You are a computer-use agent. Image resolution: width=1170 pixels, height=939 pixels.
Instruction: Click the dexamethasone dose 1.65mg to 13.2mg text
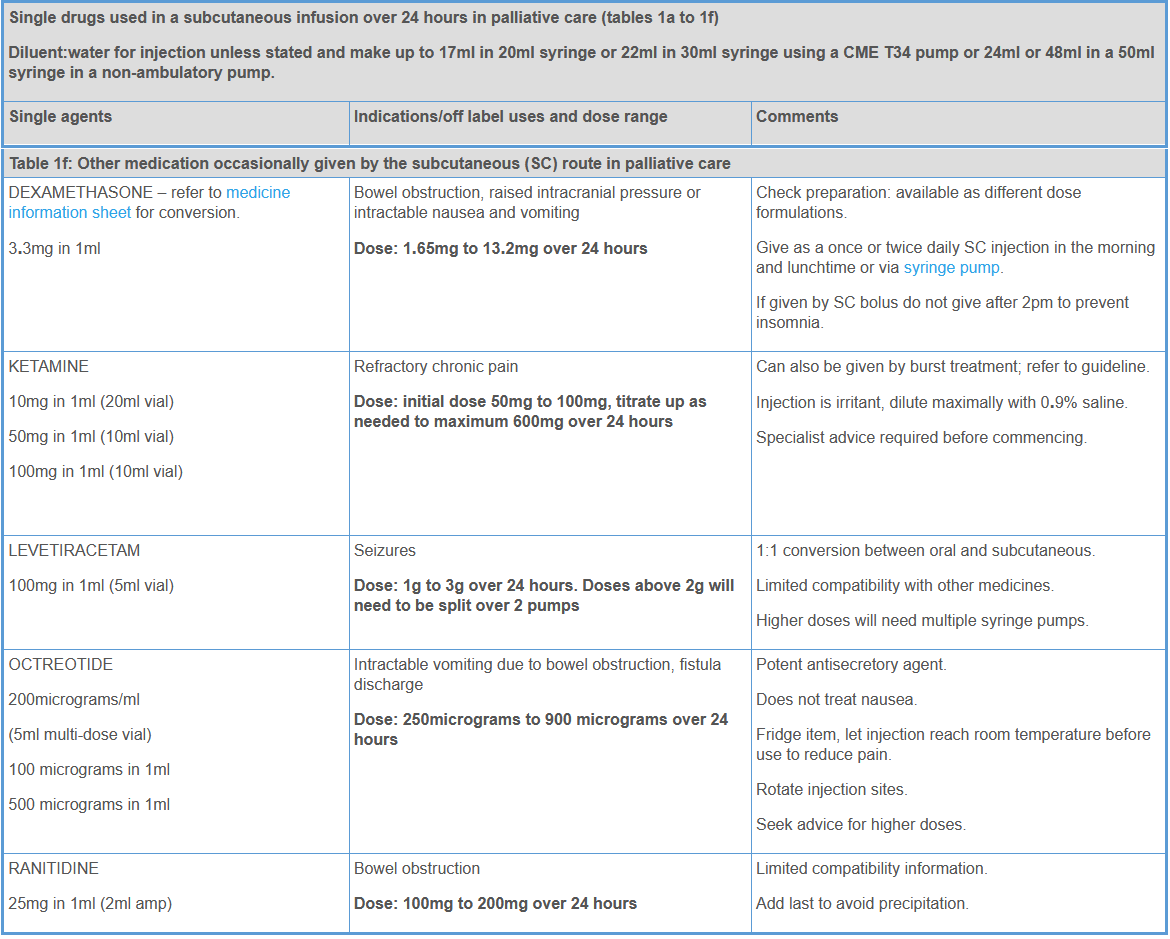click(x=500, y=248)
